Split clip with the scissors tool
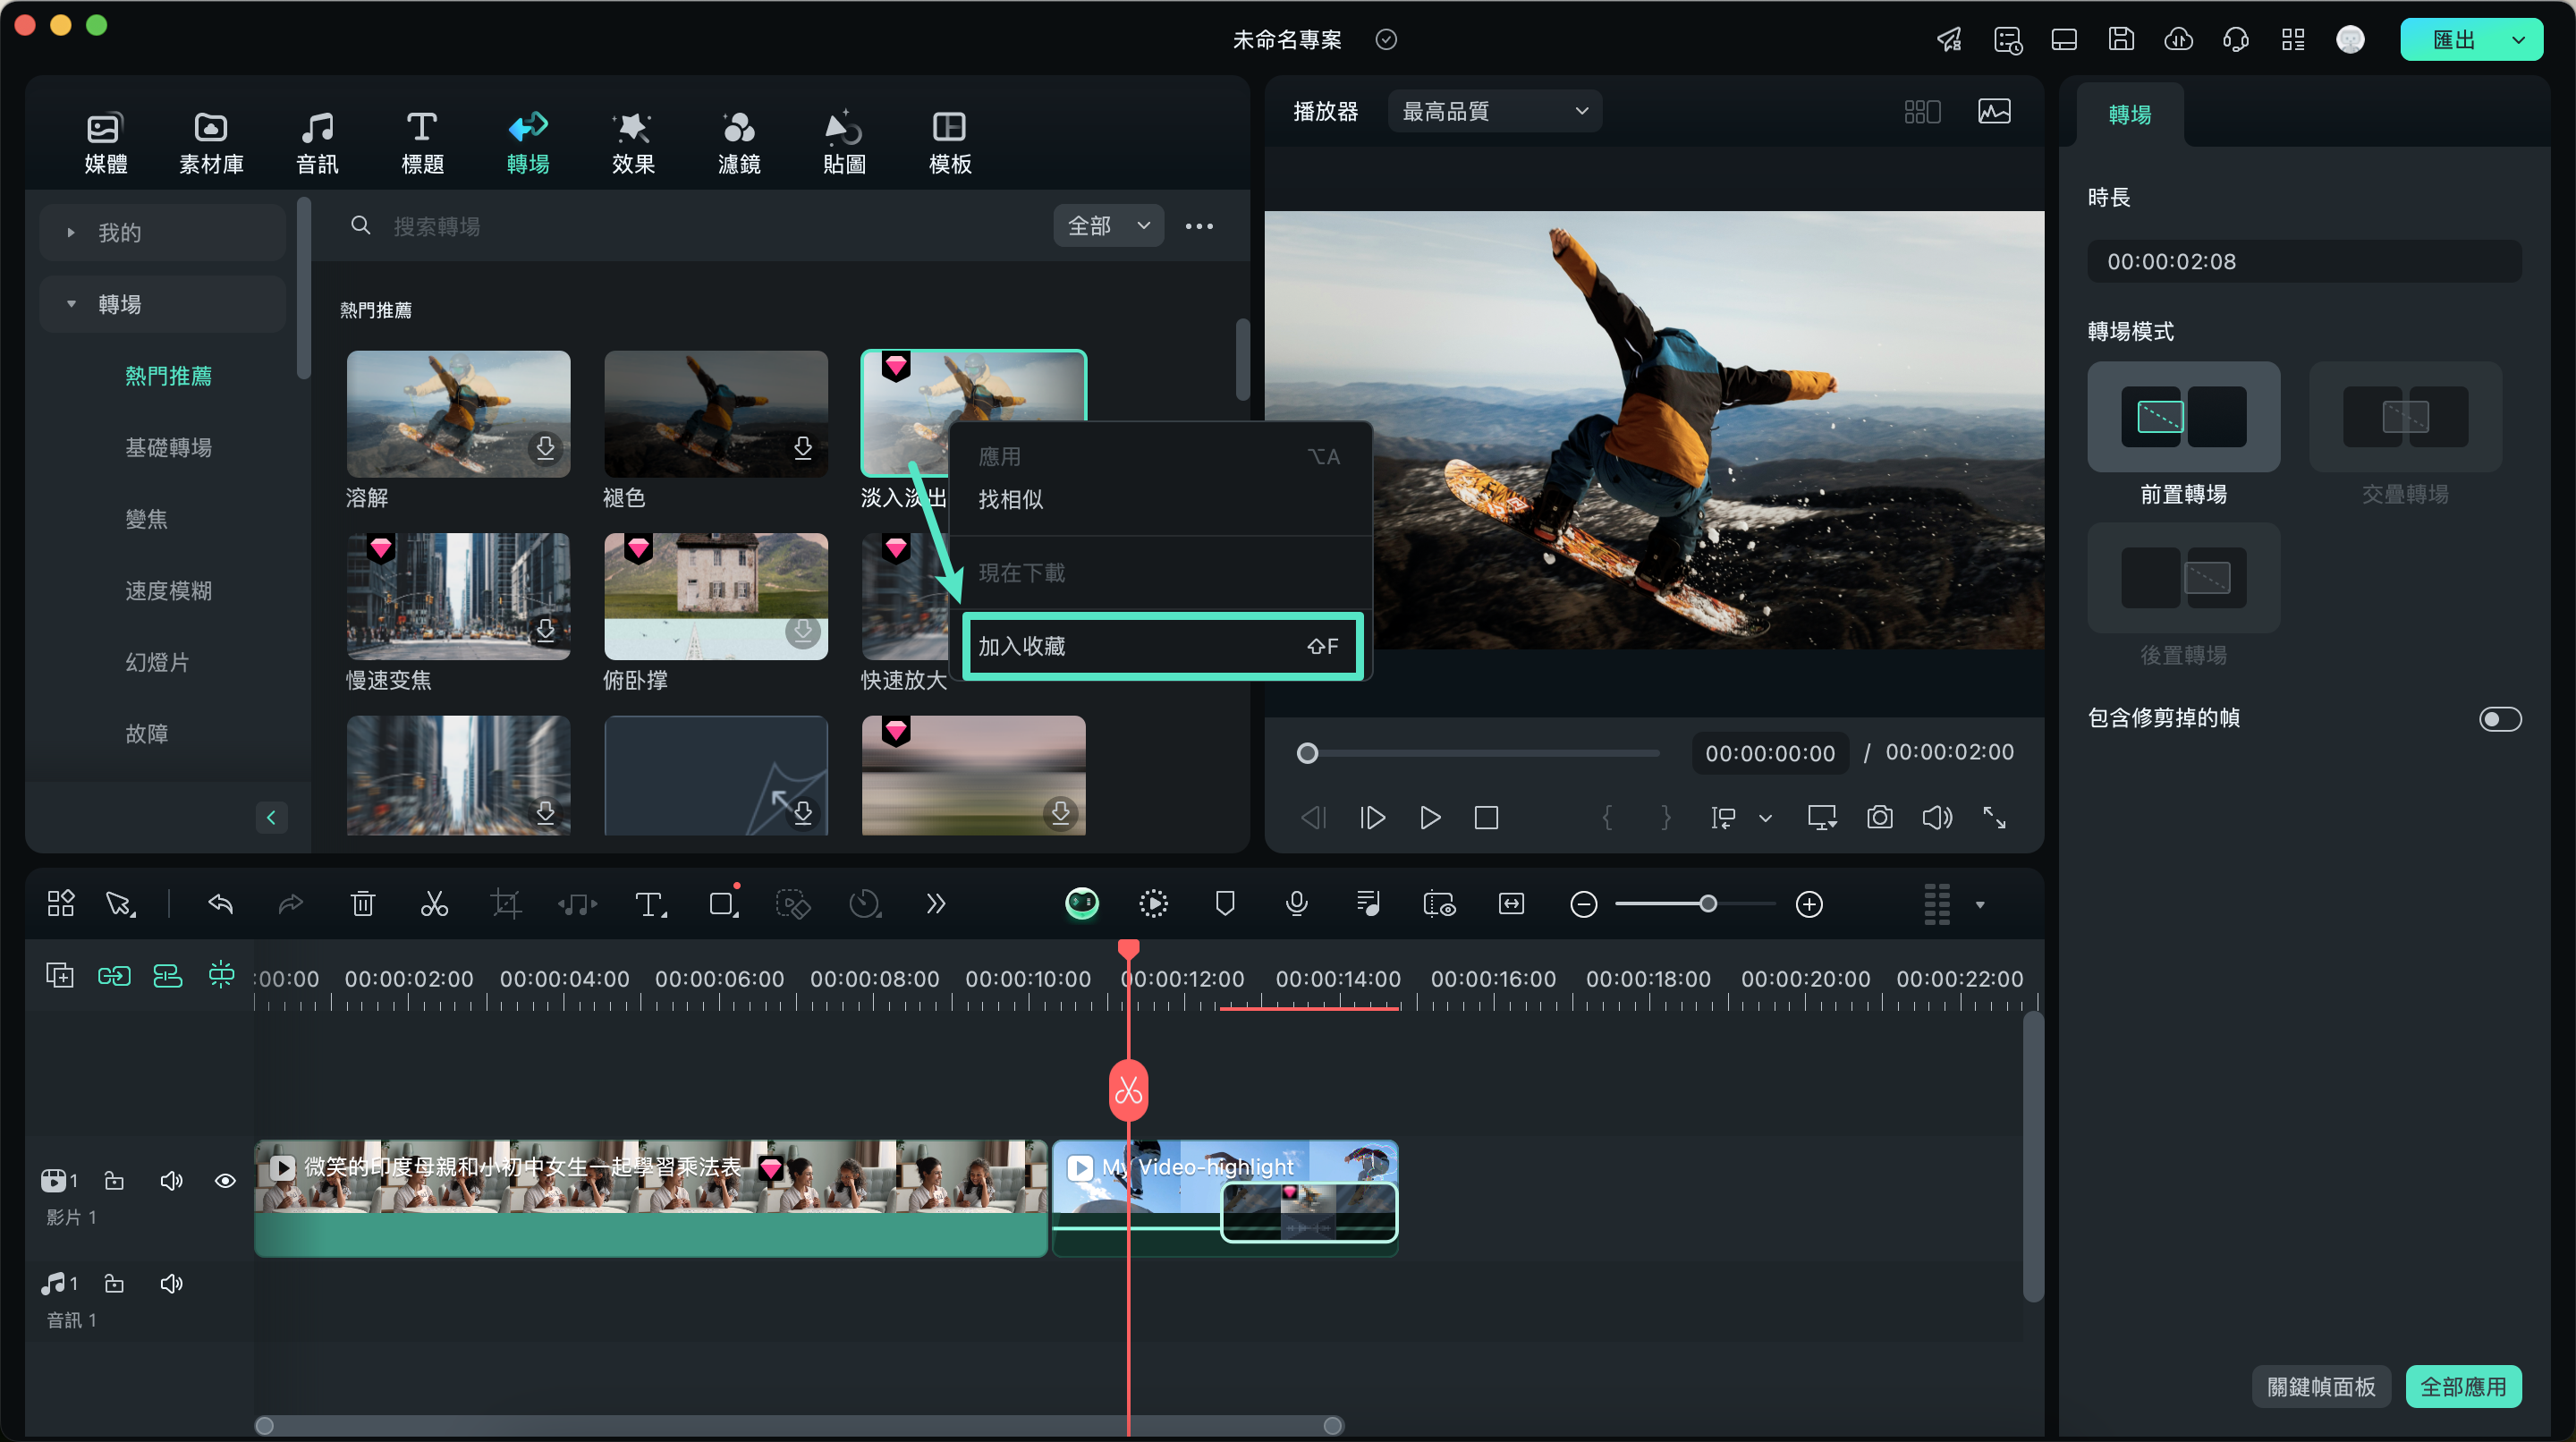Screen dimensions: 2576x1442 [434, 904]
